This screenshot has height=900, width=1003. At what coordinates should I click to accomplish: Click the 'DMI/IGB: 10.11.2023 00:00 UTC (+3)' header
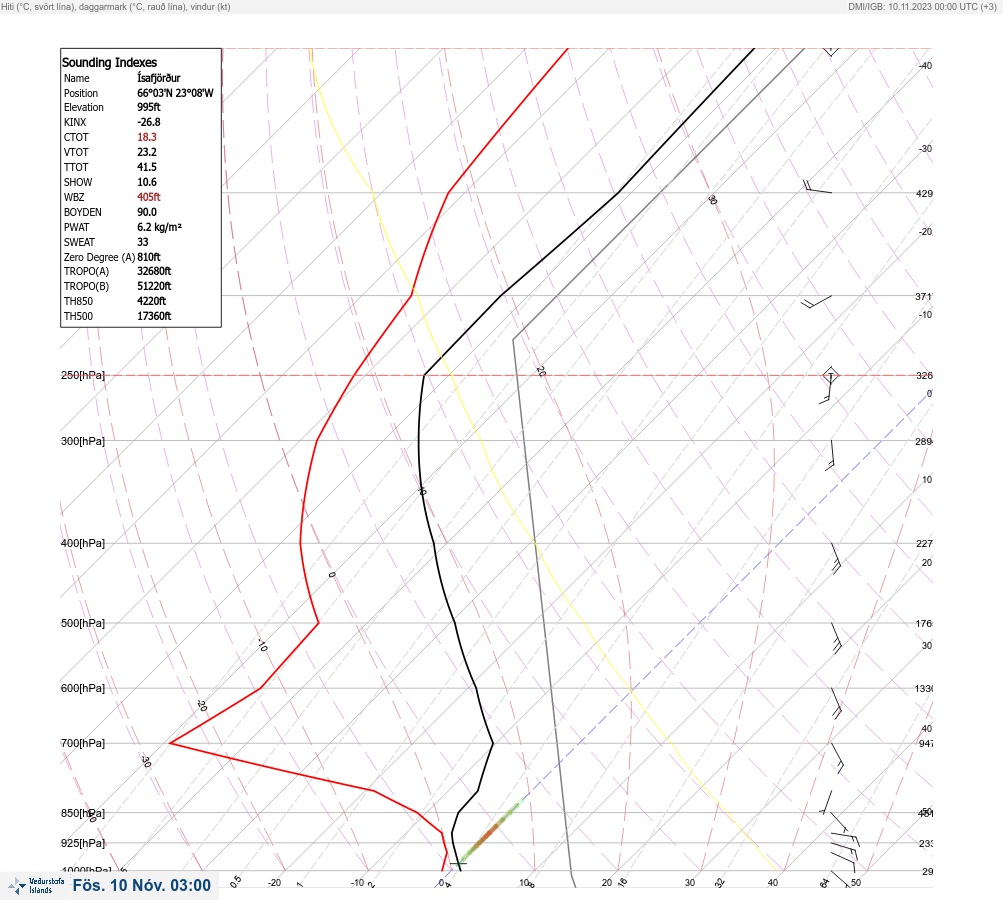(x=922, y=6)
